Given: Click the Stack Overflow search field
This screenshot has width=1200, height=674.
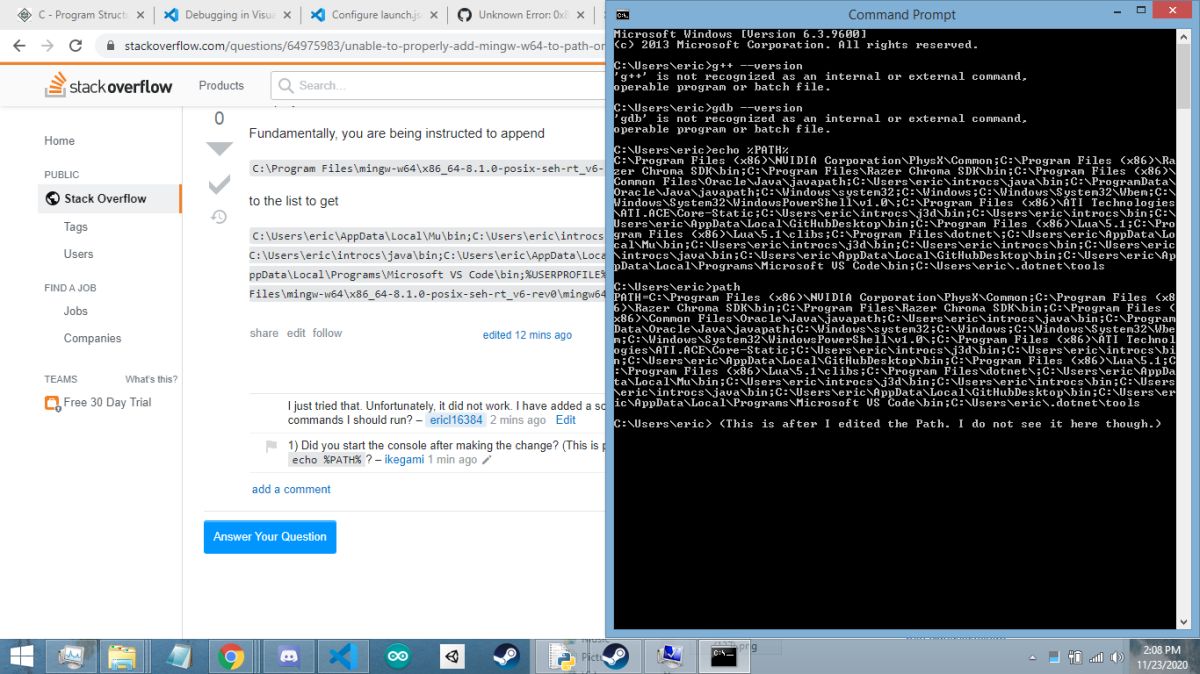Looking at the screenshot, I should coord(438,85).
